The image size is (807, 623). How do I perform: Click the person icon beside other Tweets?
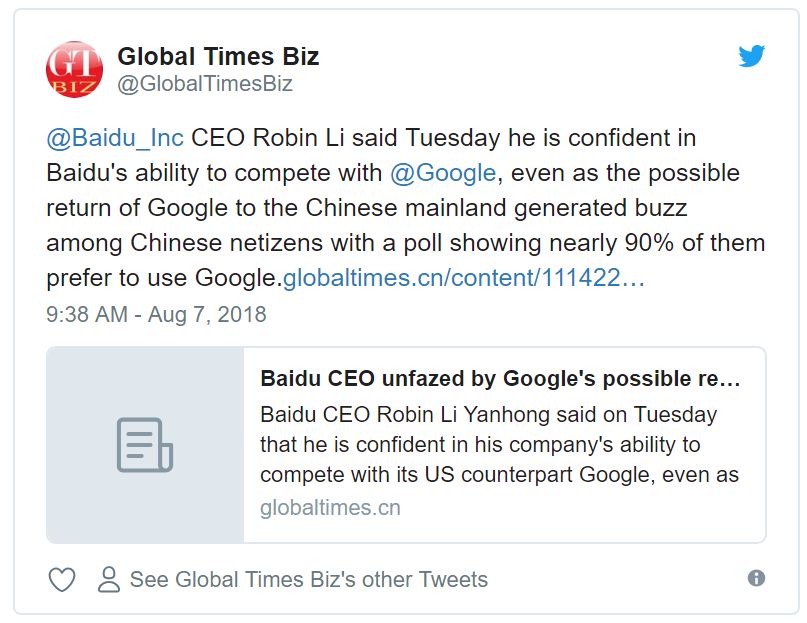[x=109, y=579]
